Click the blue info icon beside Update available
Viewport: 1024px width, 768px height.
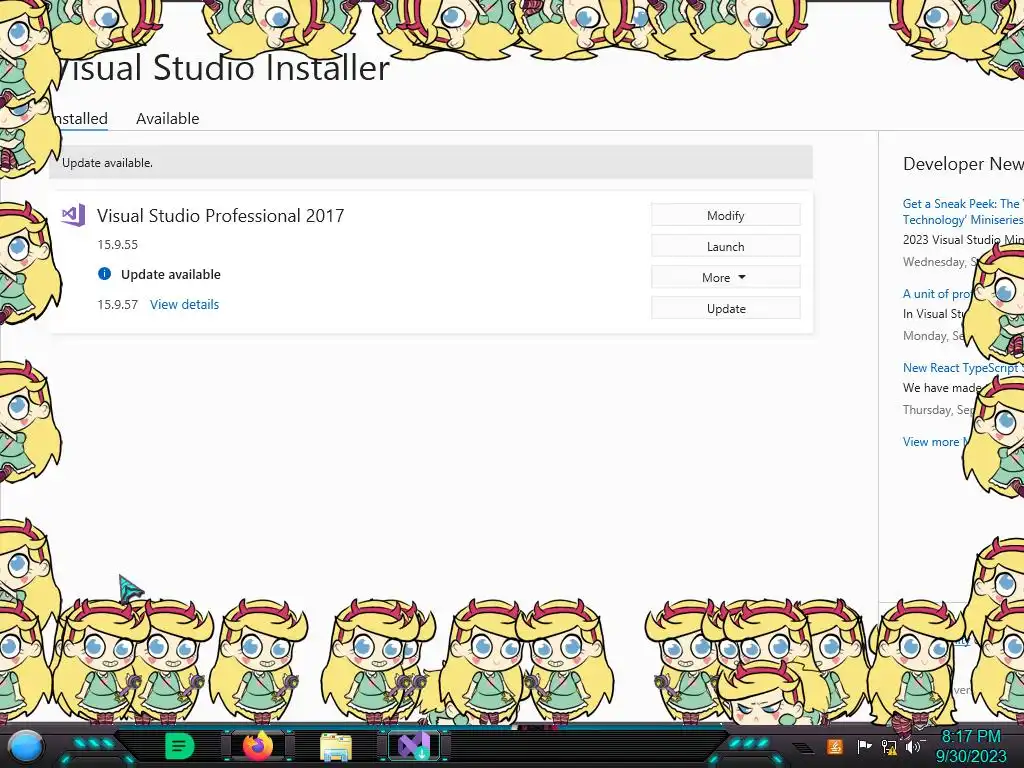tap(104, 274)
